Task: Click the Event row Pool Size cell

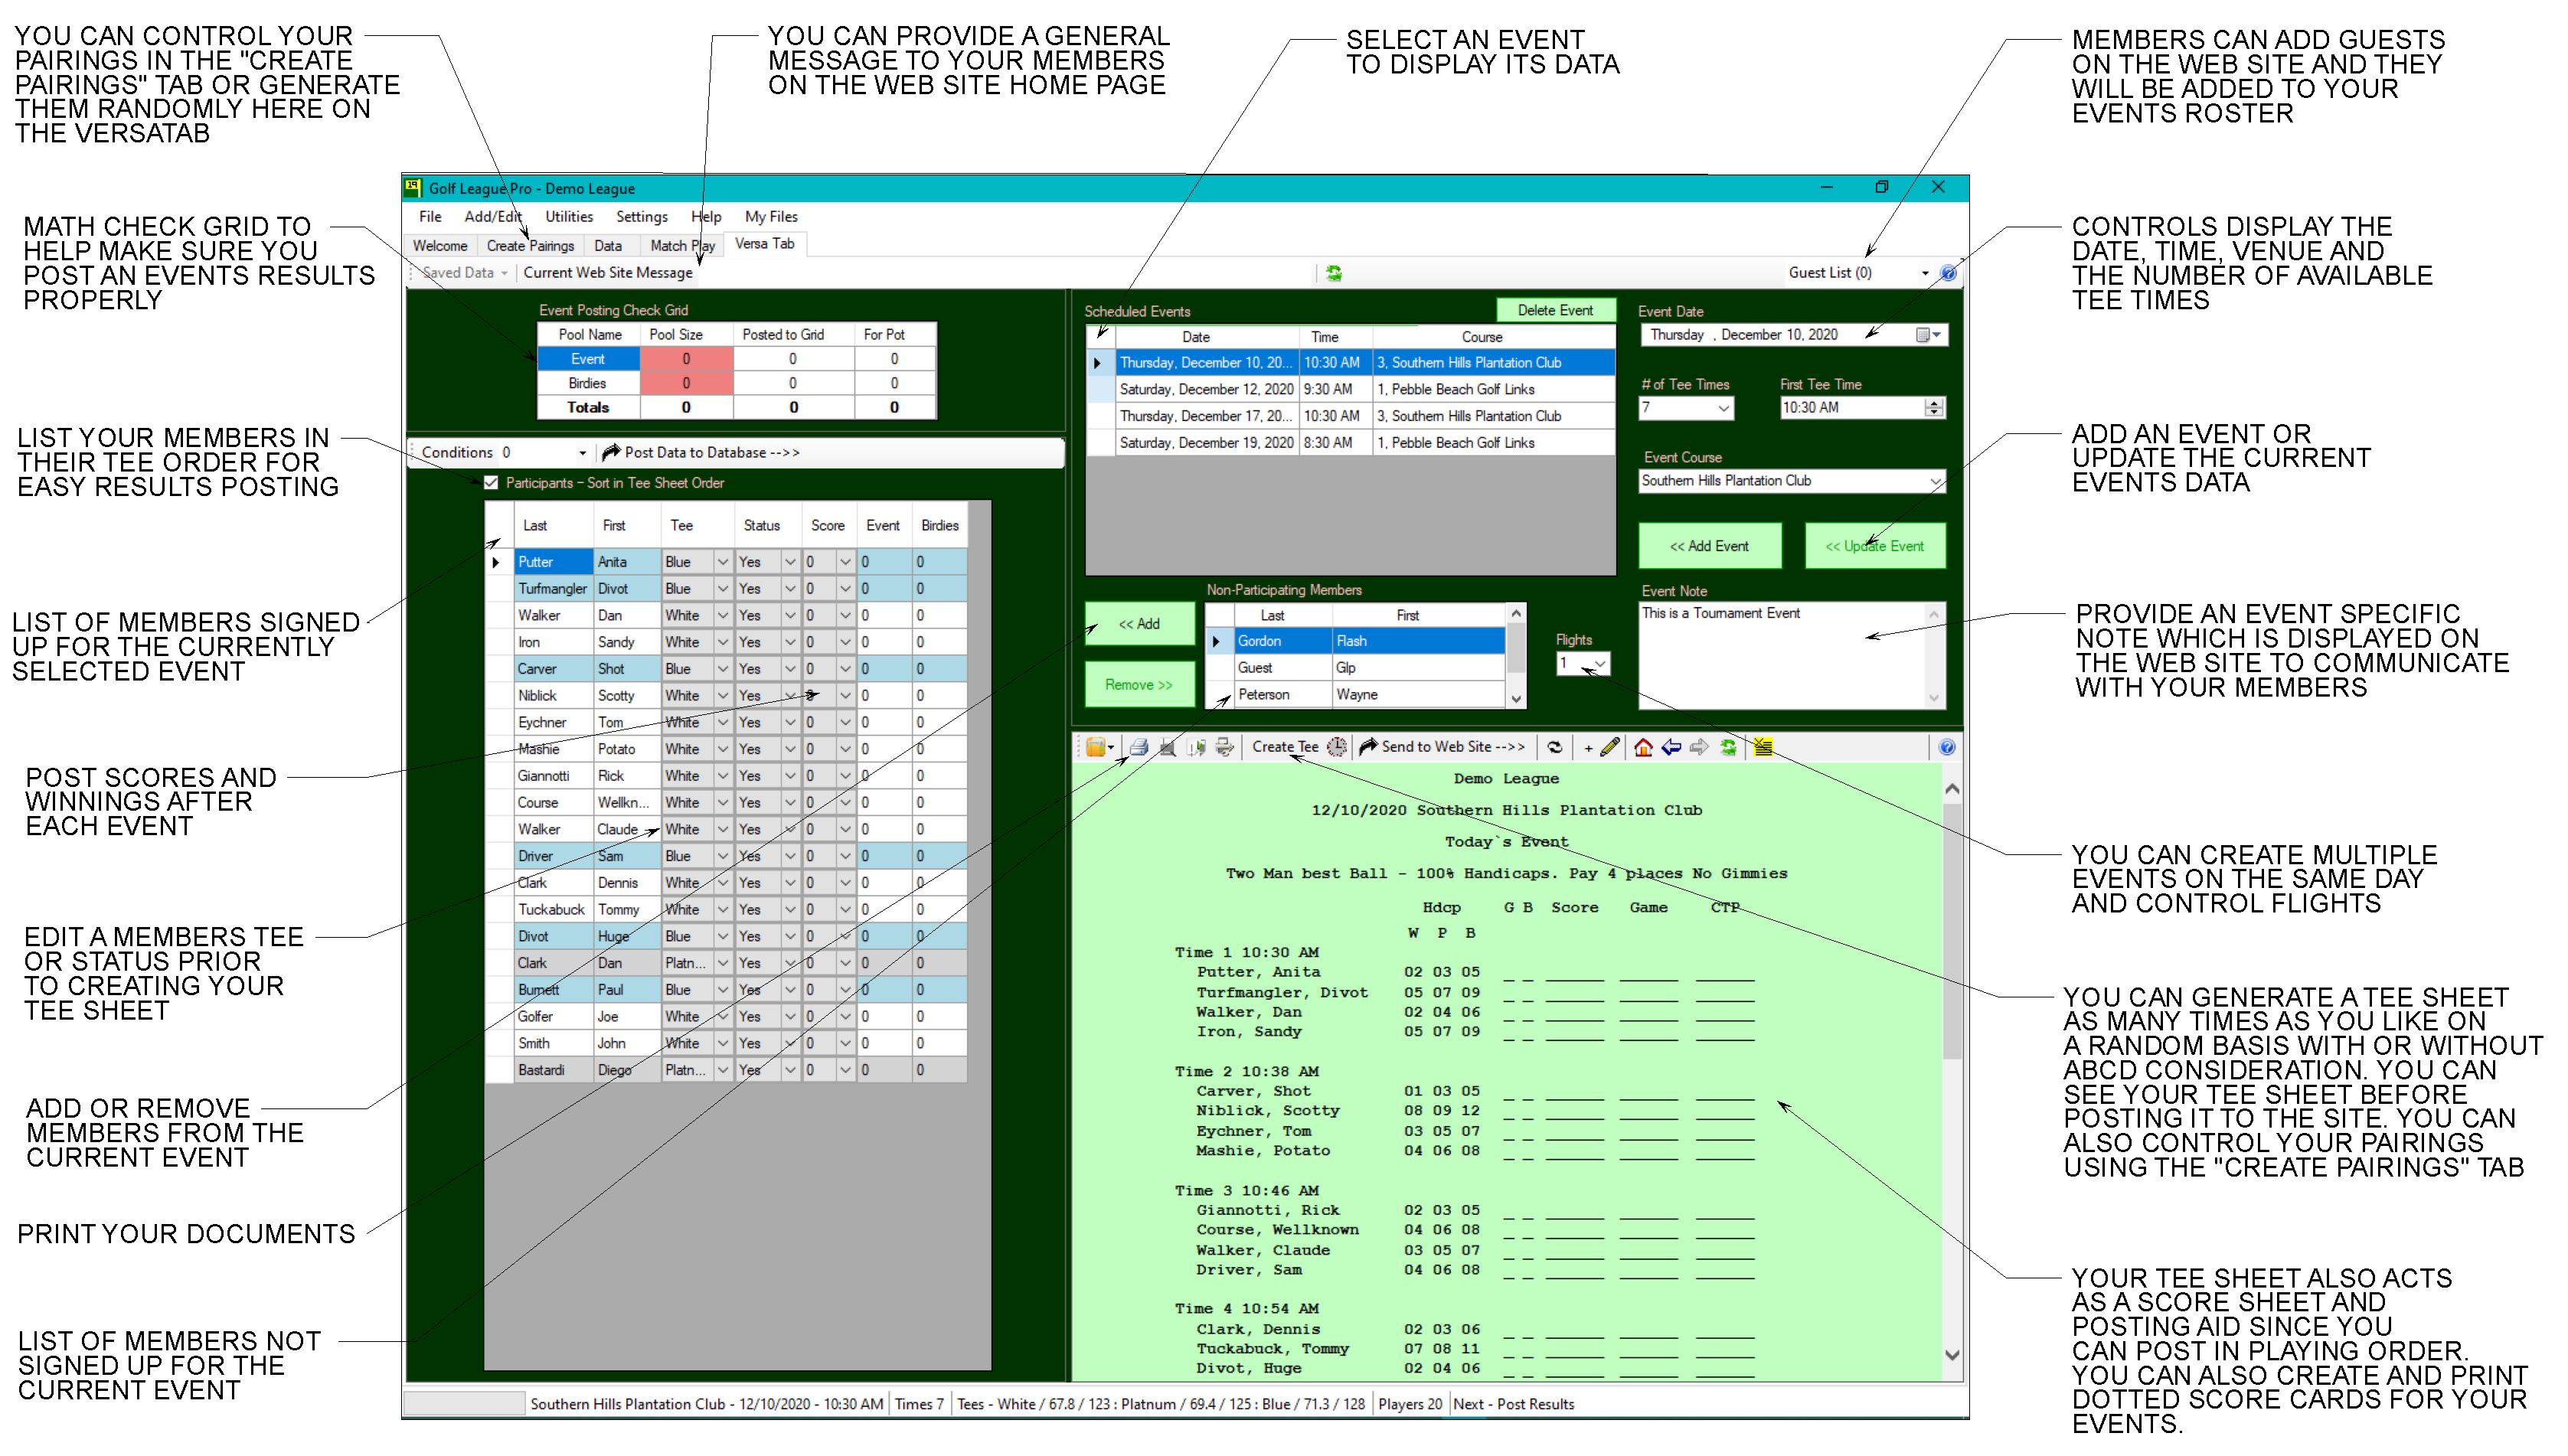Action: [686, 359]
